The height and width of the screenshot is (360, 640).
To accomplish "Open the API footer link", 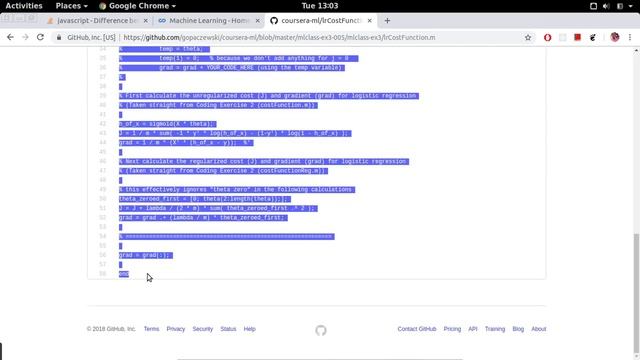I will pyautogui.click(x=473, y=329).
